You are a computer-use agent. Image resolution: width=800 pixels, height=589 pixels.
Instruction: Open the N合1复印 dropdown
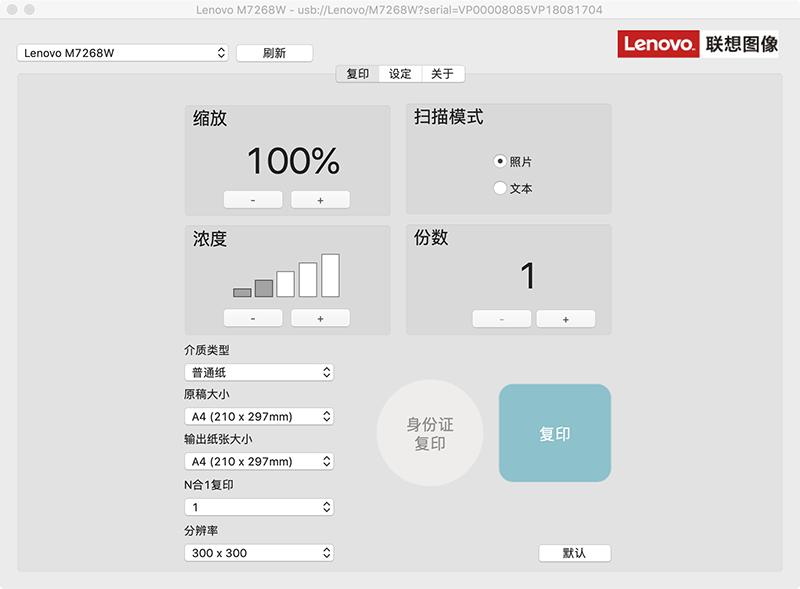coord(259,507)
